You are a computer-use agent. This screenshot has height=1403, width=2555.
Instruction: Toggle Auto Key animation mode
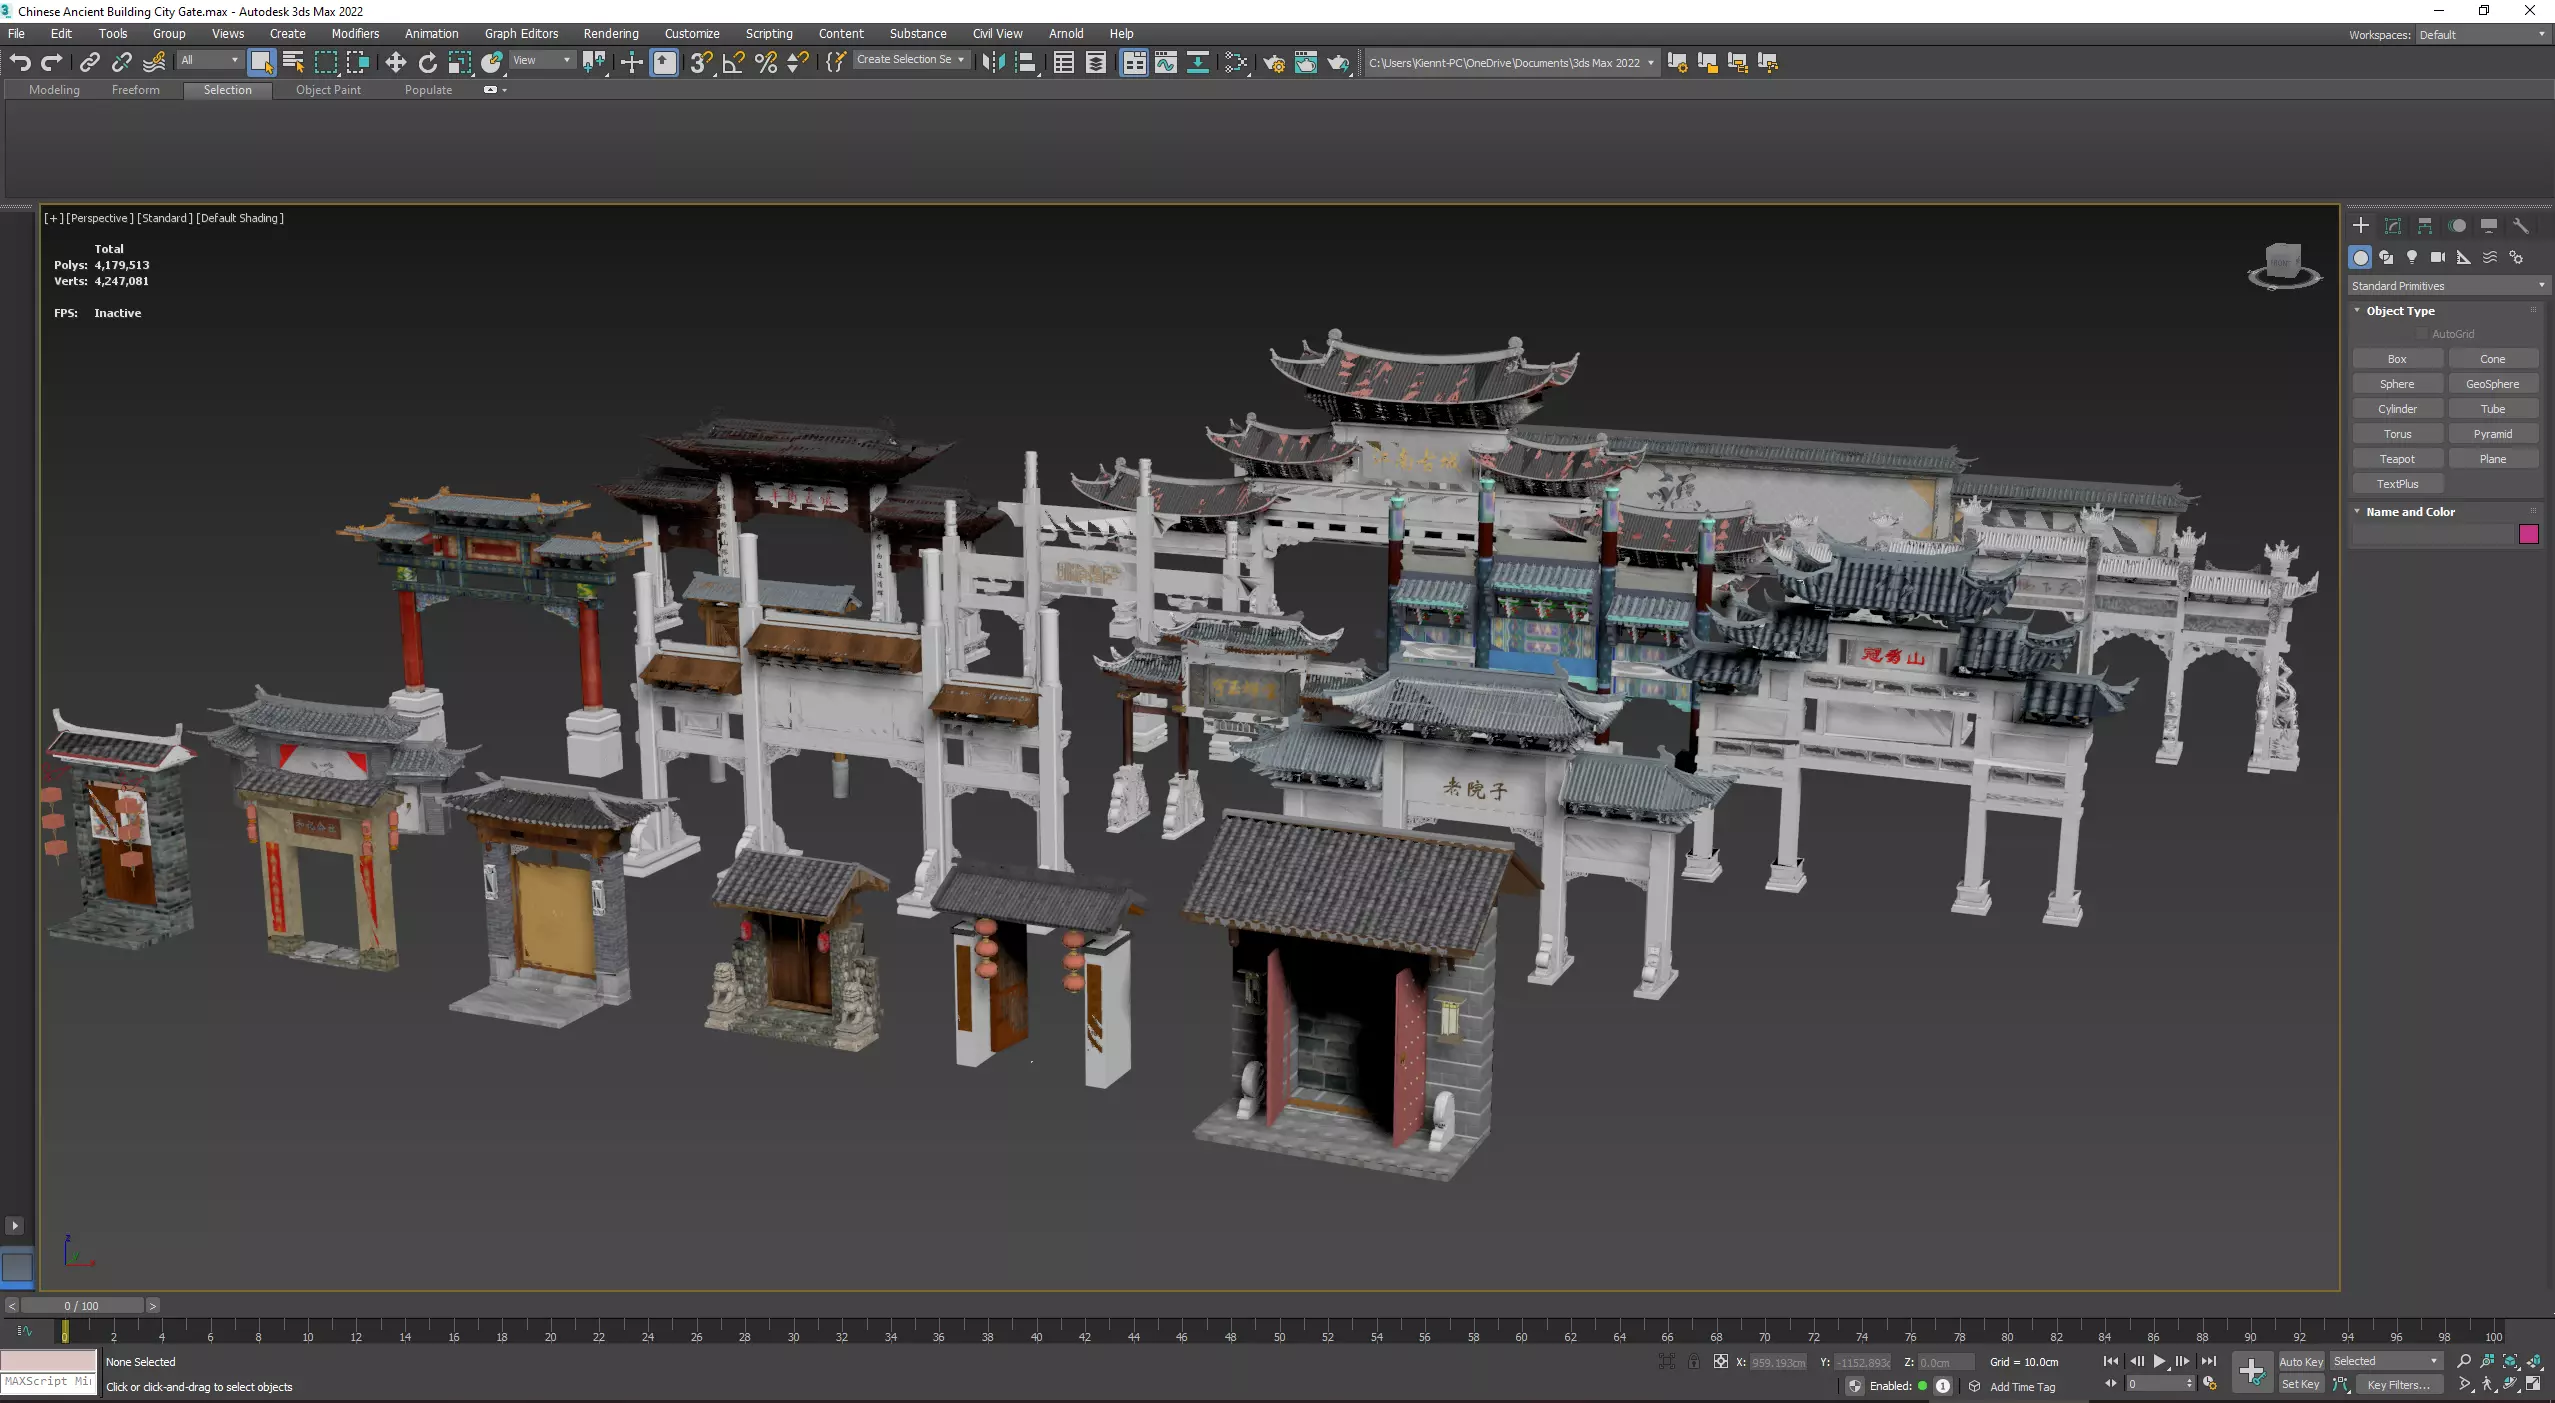(2300, 1361)
